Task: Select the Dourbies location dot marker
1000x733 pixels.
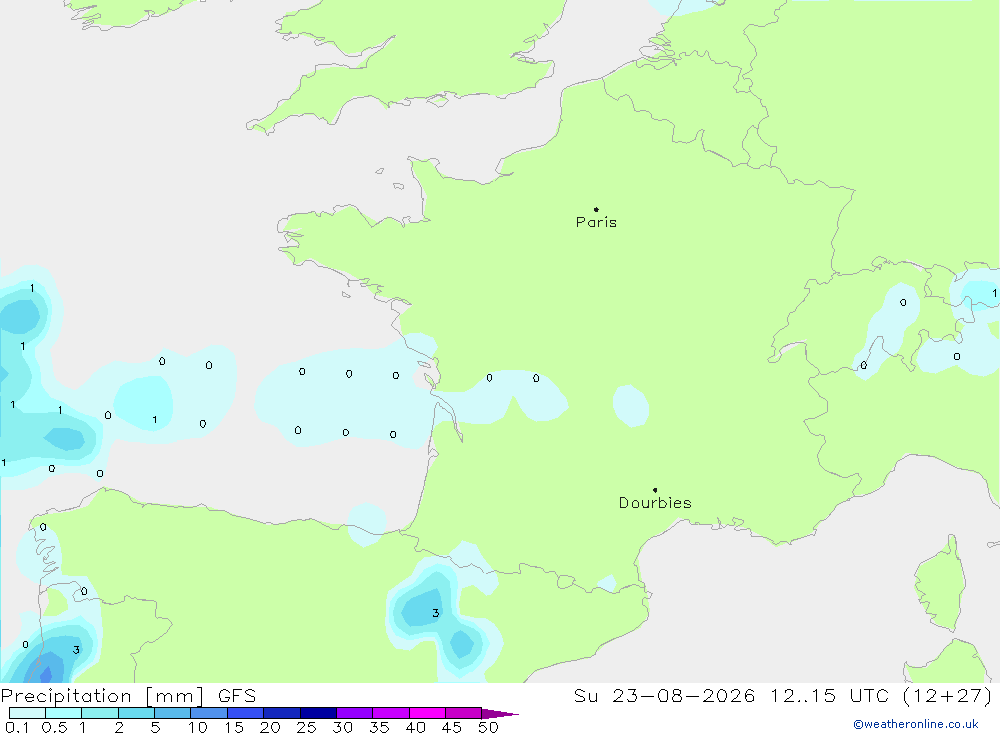Action: 655,490
